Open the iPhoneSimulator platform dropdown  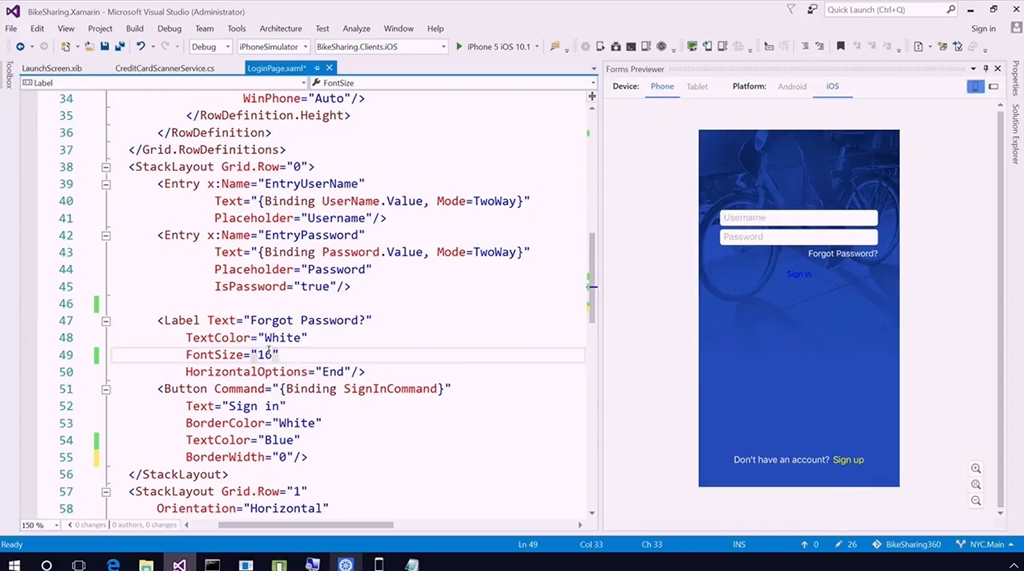pyautogui.click(x=273, y=47)
